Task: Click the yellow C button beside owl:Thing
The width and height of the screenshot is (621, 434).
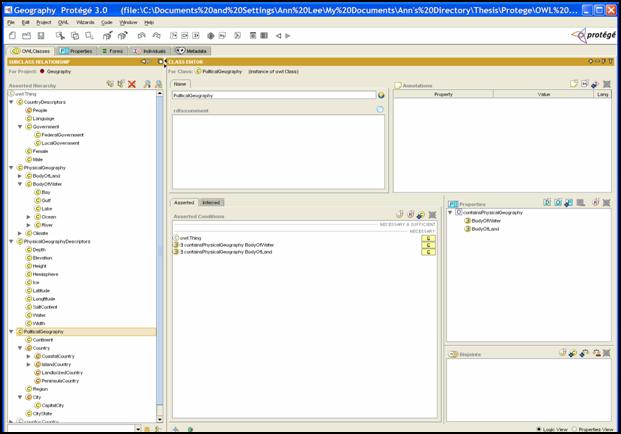Action: pyautogui.click(x=428, y=238)
